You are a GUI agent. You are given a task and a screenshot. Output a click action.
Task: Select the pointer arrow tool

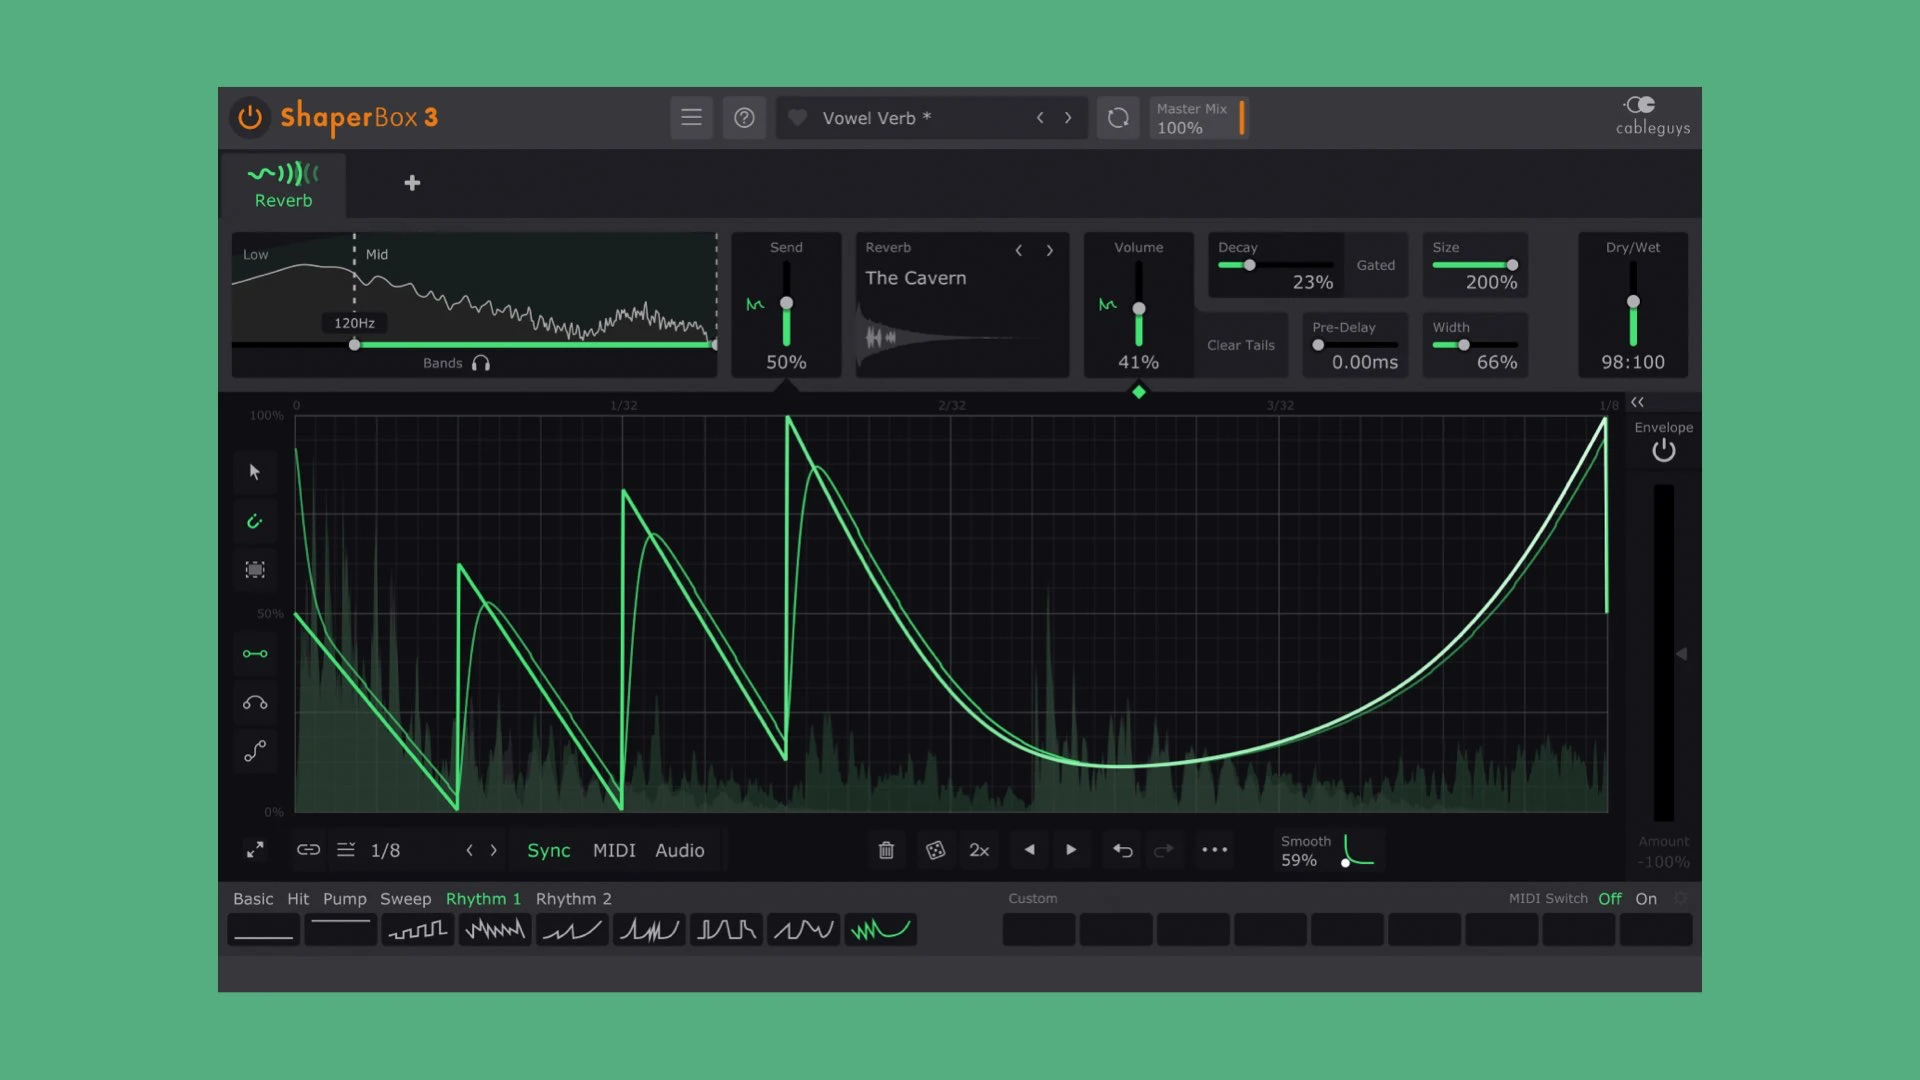click(255, 472)
